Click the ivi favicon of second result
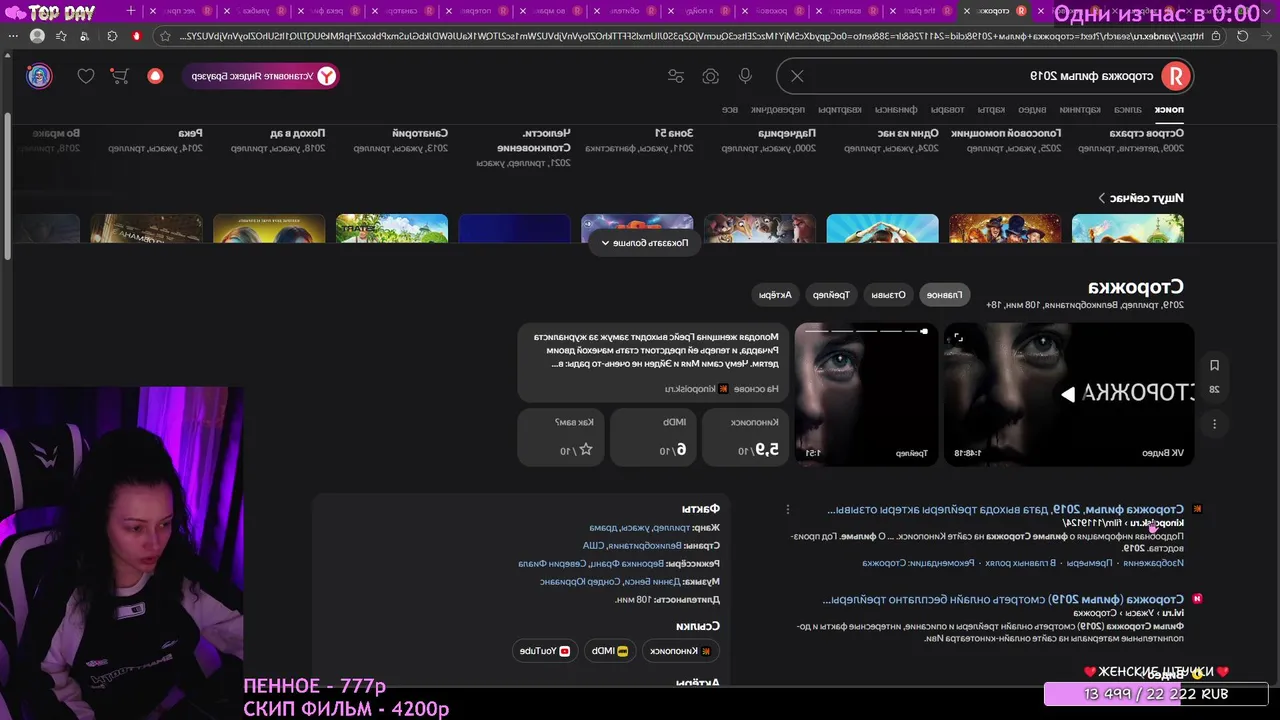Viewport: 1280px width, 720px height. pos(1198,599)
